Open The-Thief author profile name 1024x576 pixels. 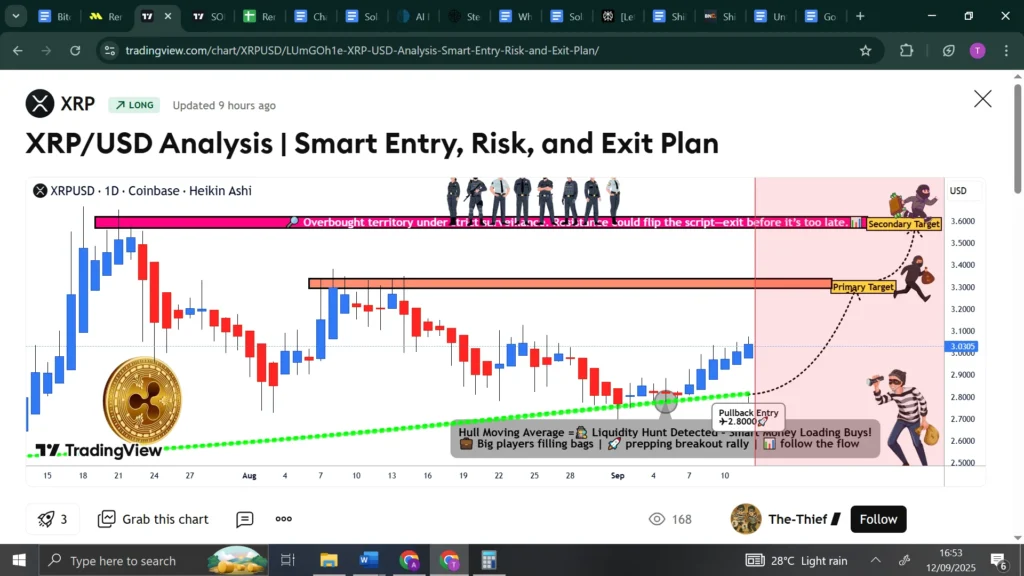click(797, 519)
